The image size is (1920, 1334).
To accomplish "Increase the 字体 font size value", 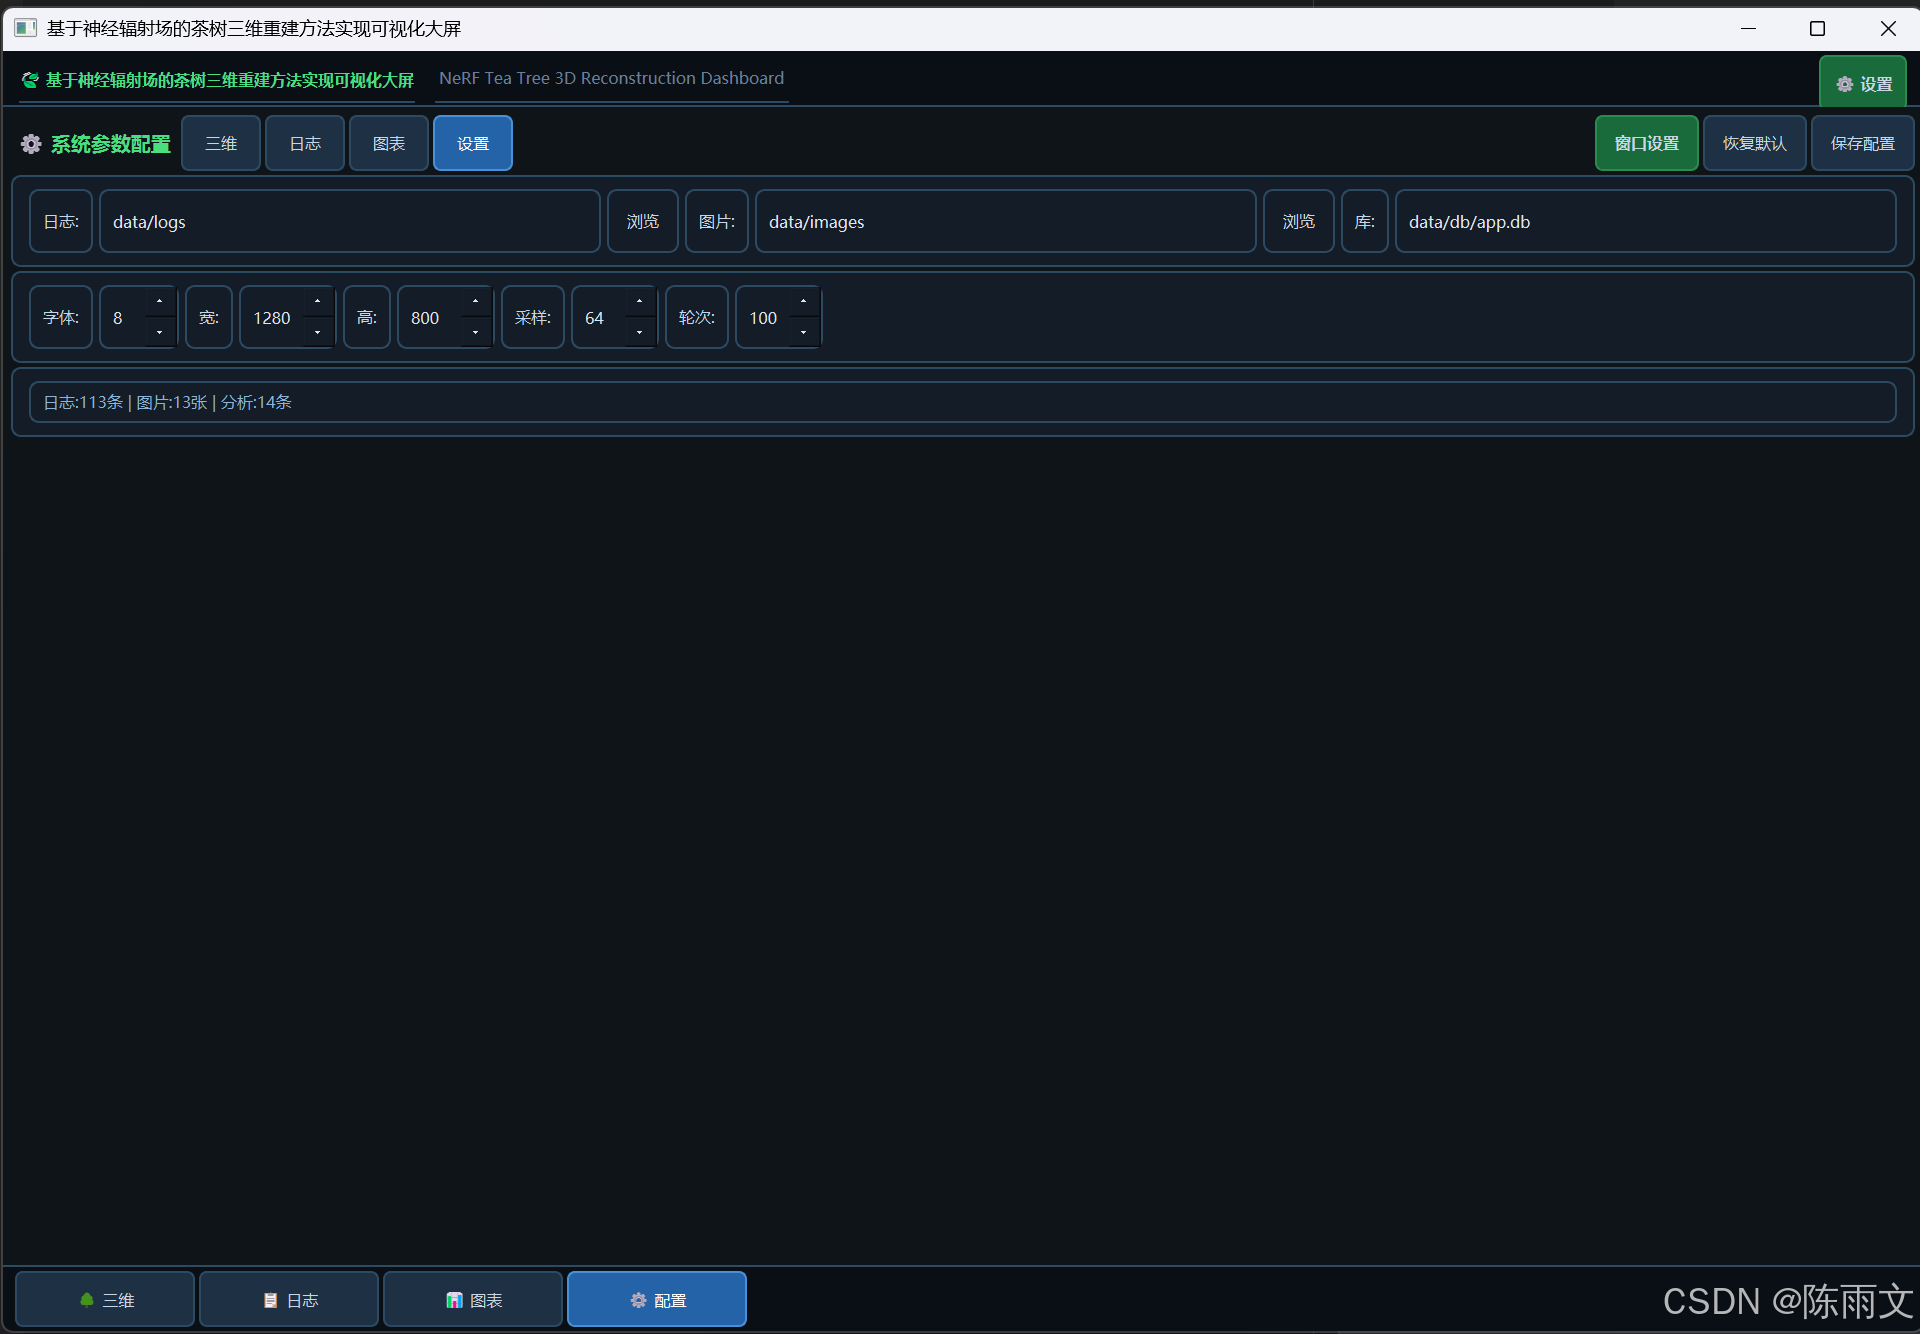I will click(x=160, y=301).
